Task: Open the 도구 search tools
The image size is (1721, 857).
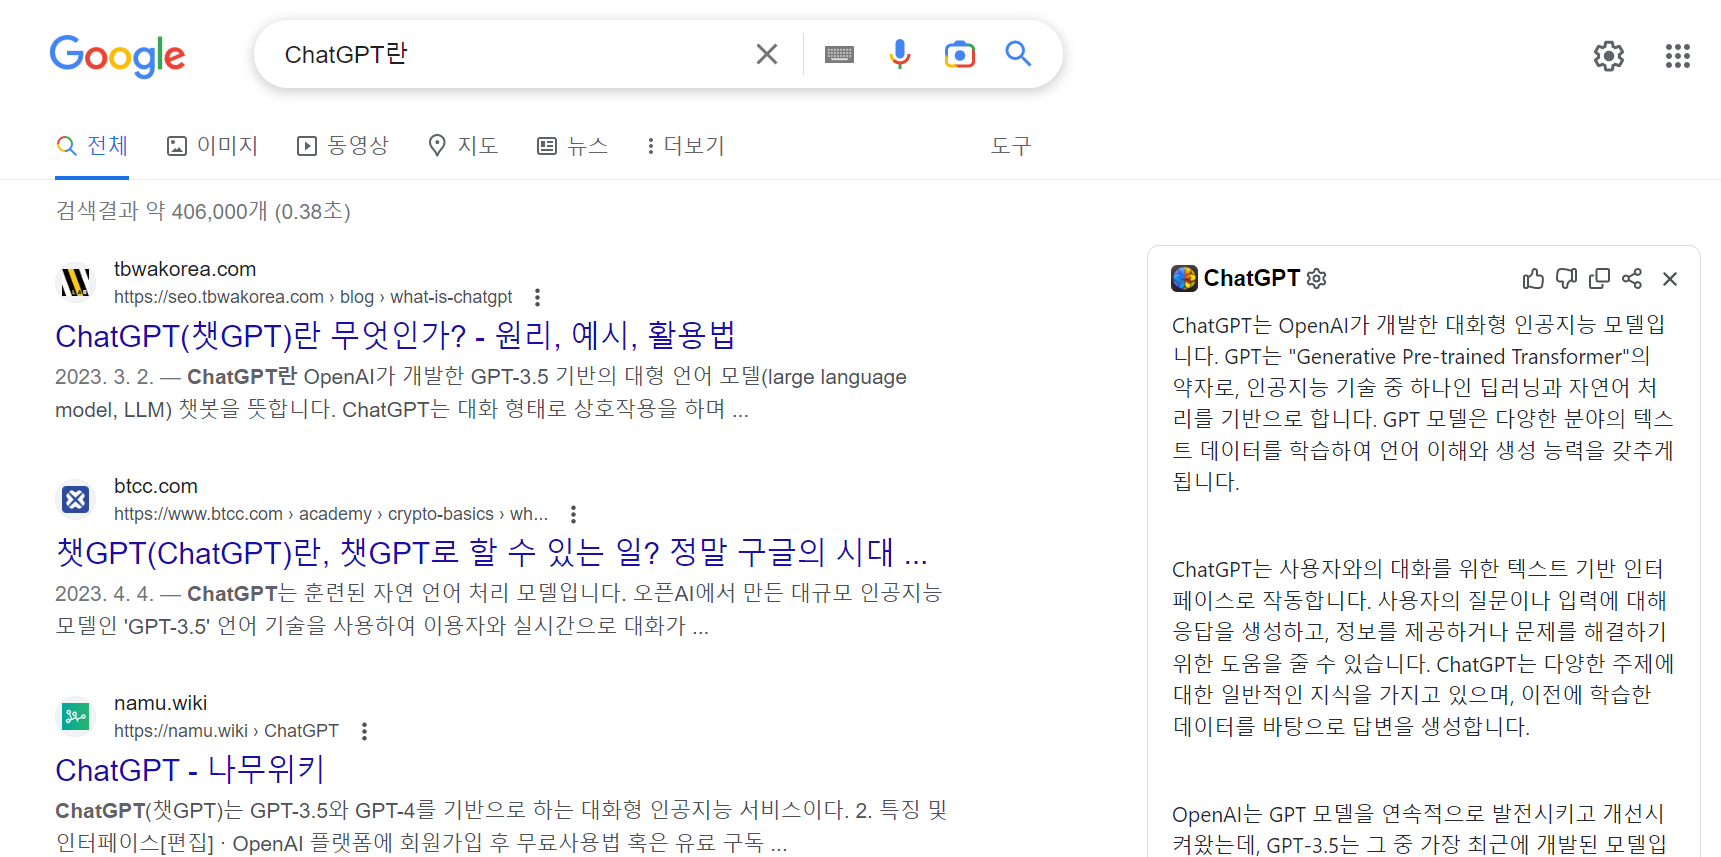Action: 1010,146
